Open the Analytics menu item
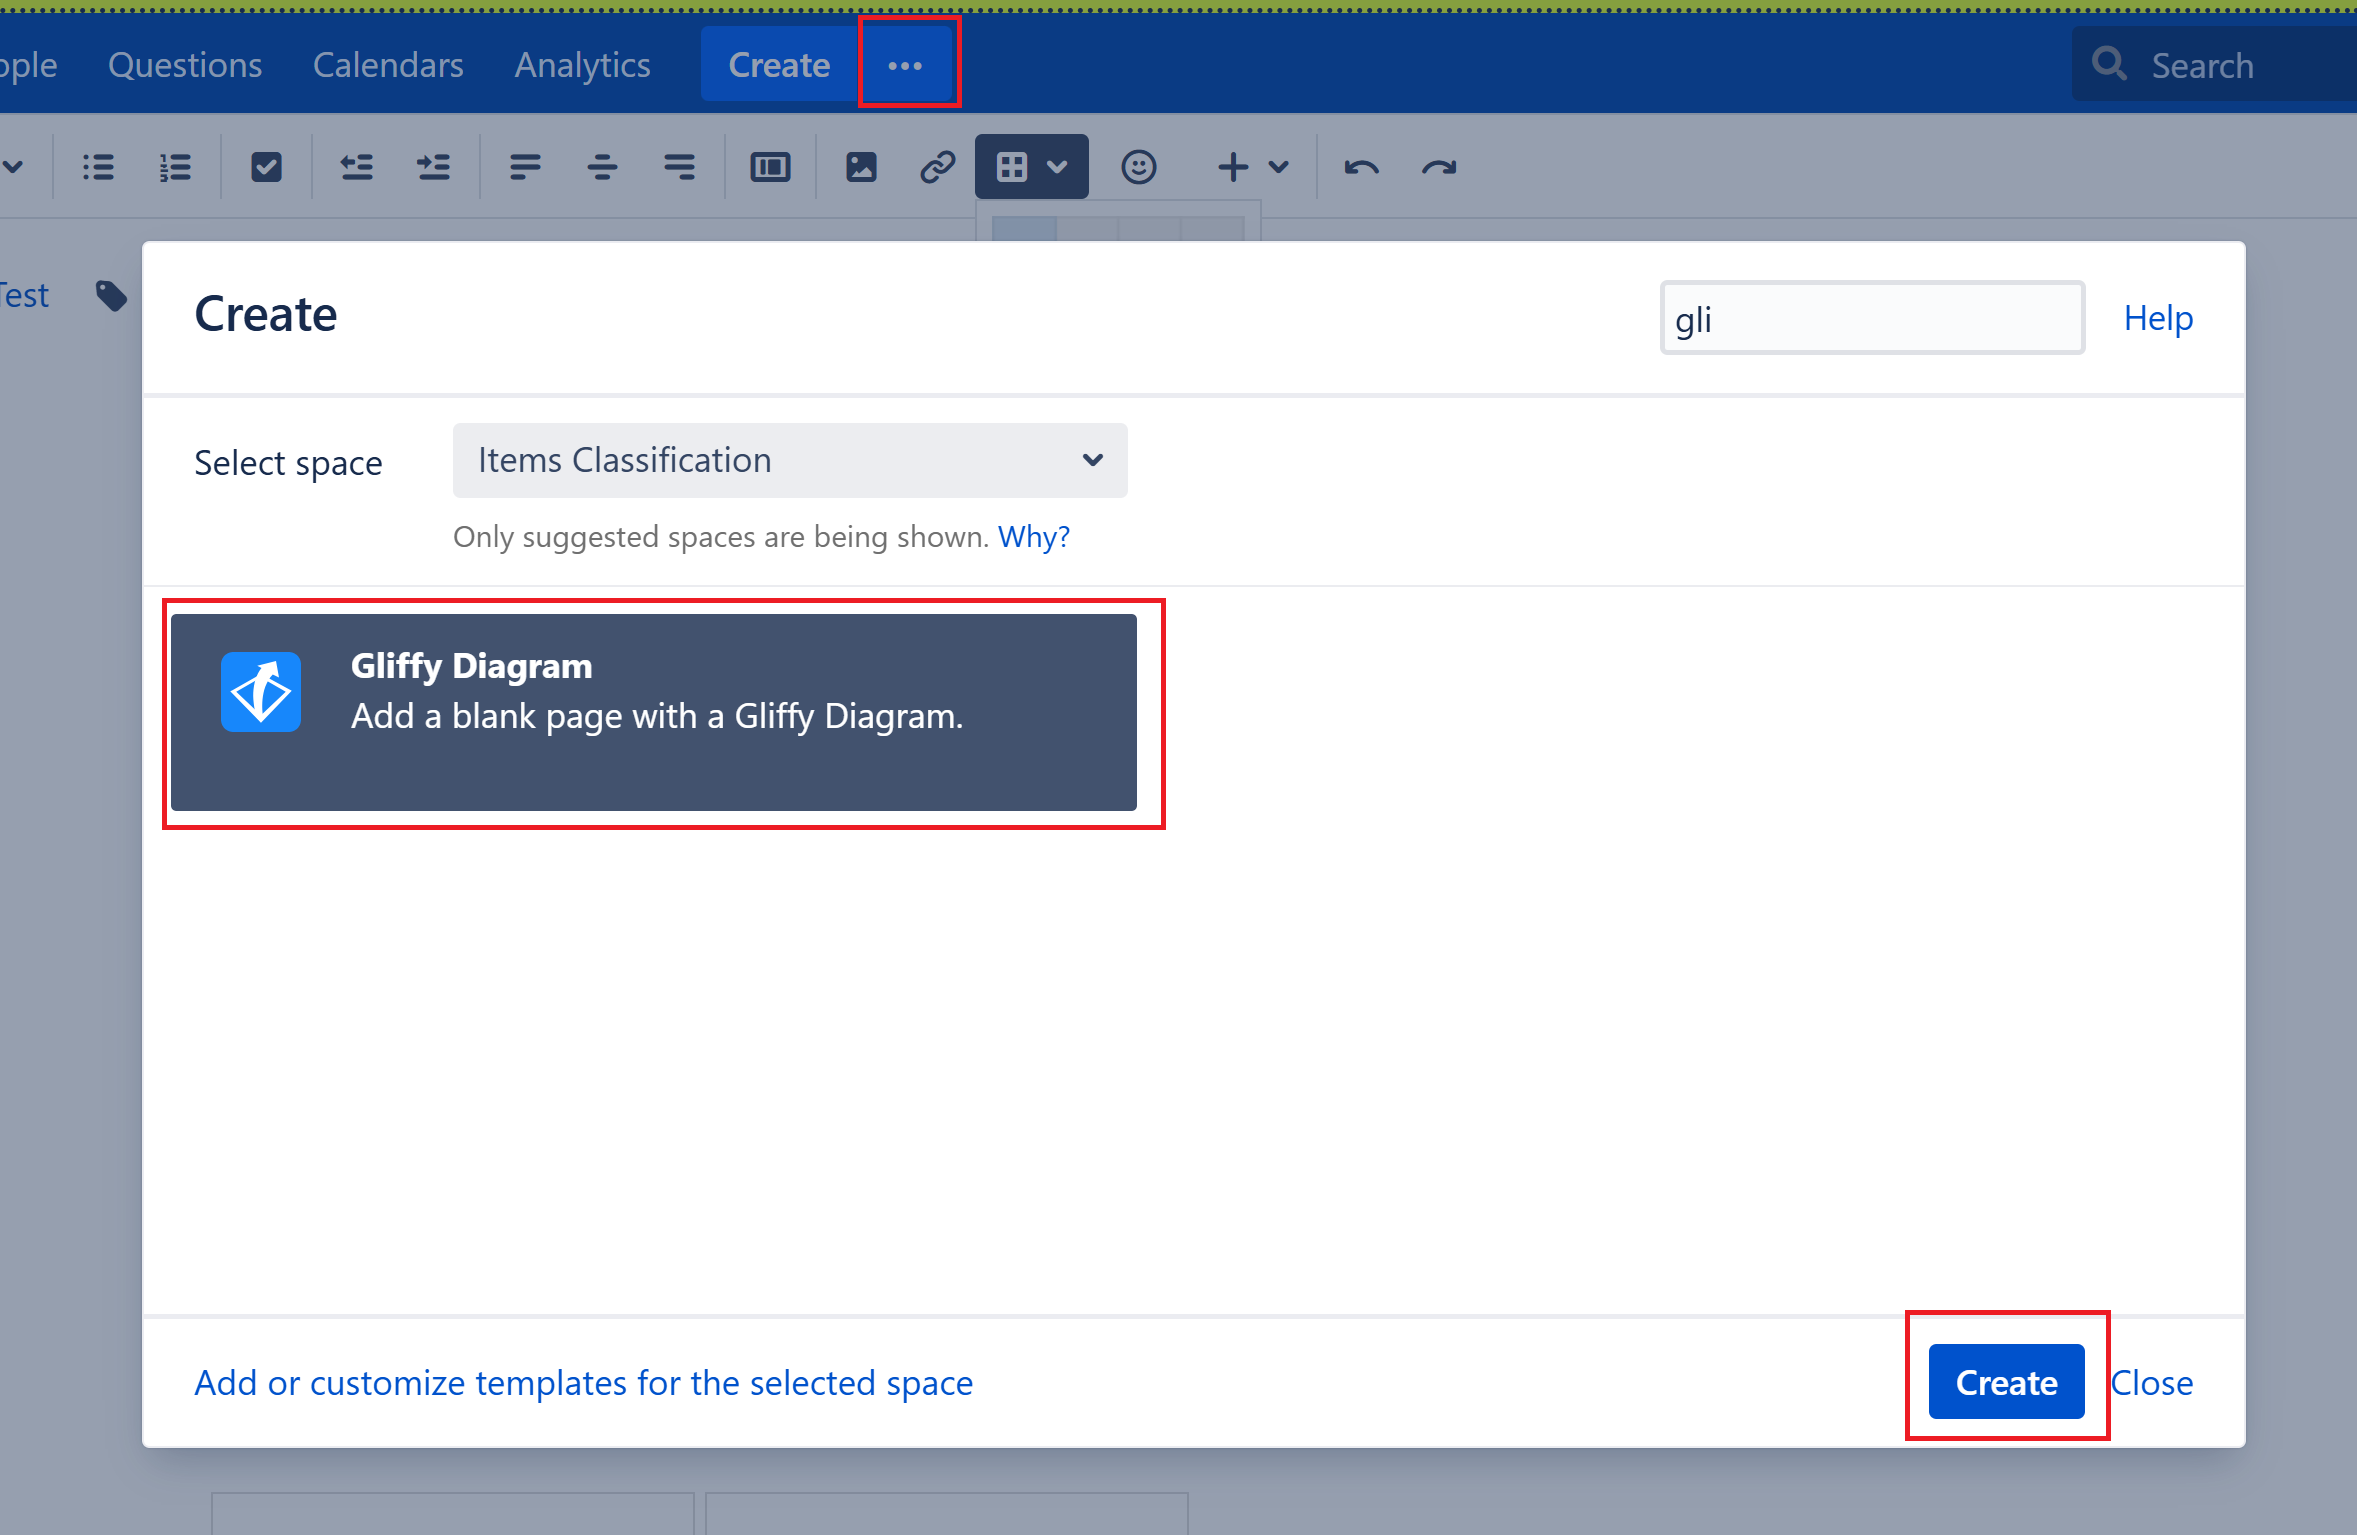This screenshot has width=2357, height=1535. click(x=582, y=65)
